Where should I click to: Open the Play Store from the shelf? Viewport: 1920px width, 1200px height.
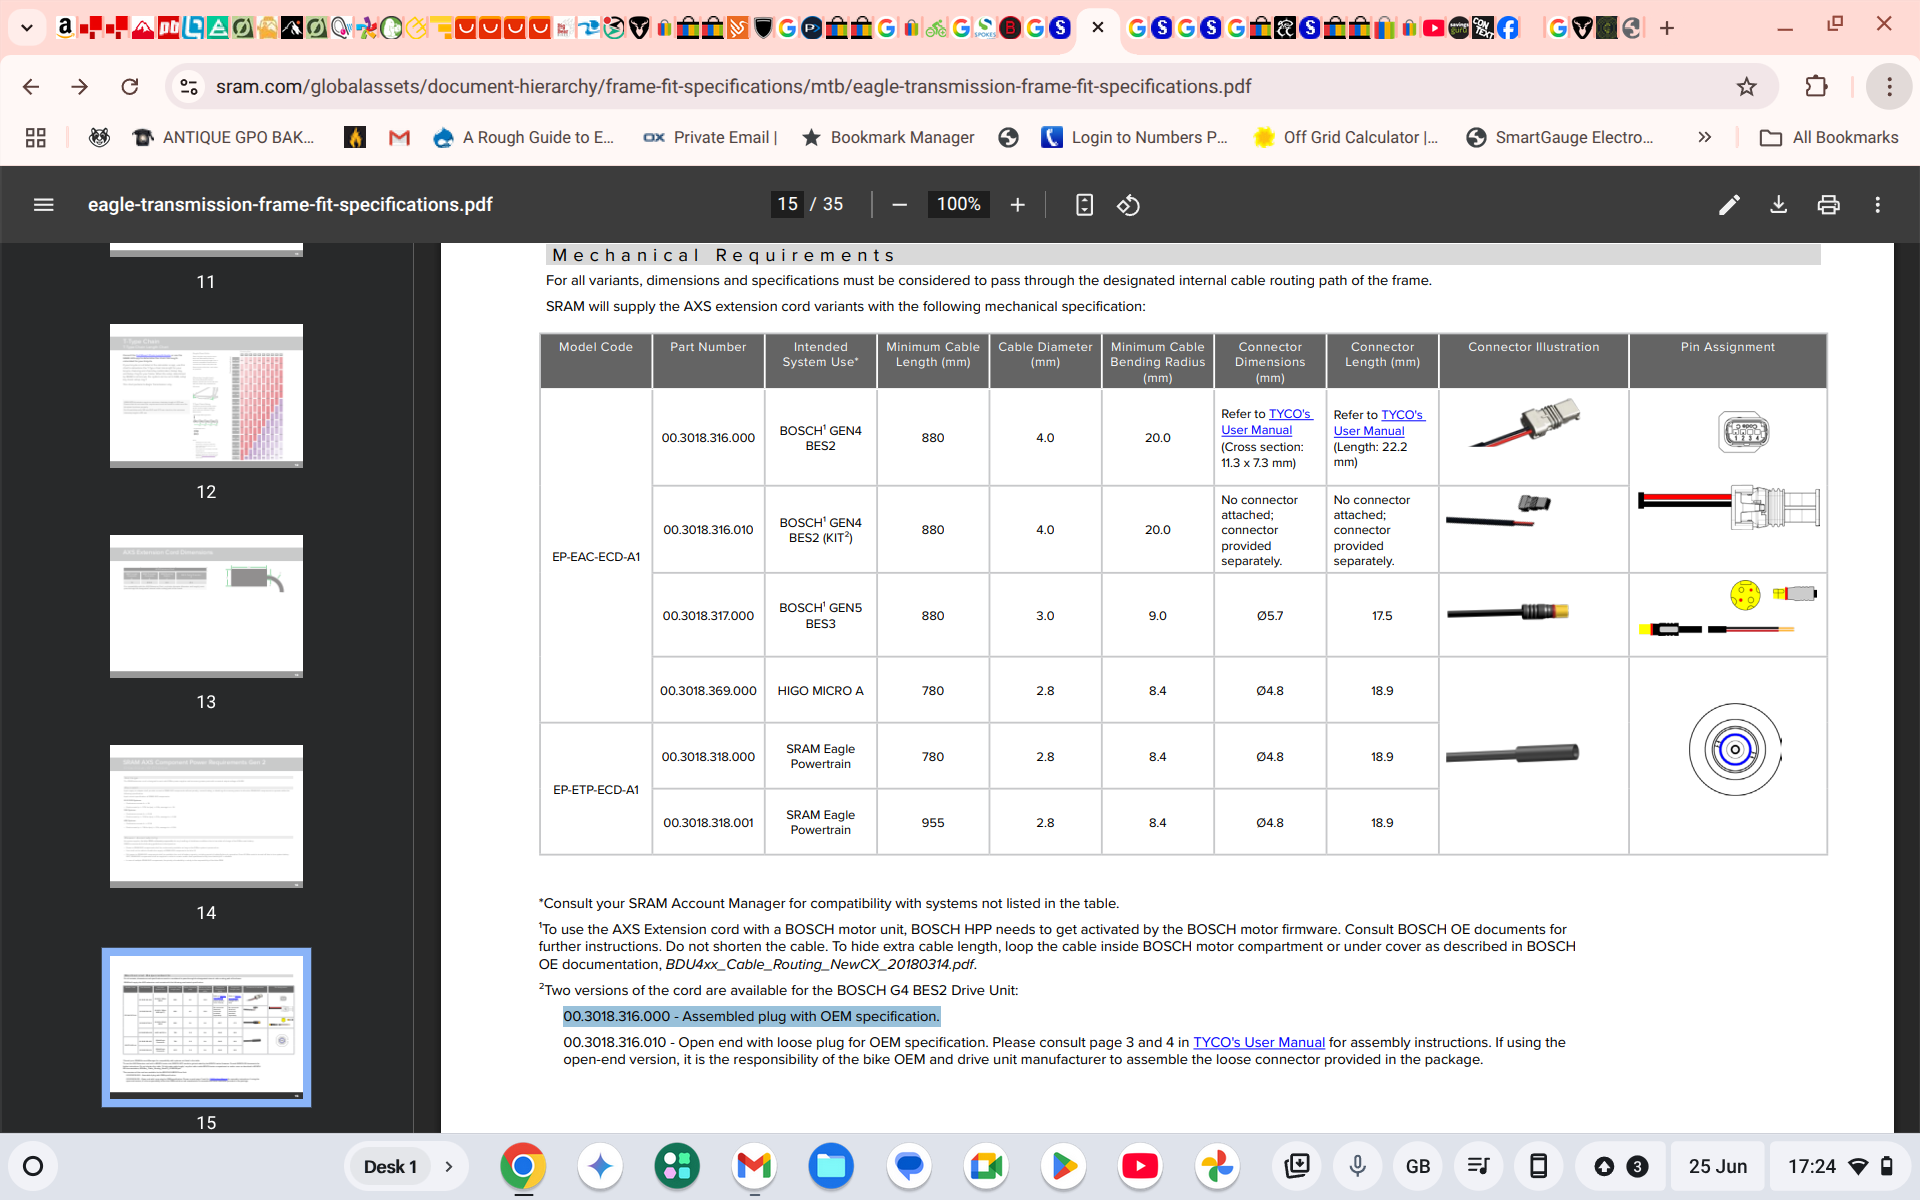tap(1063, 1166)
